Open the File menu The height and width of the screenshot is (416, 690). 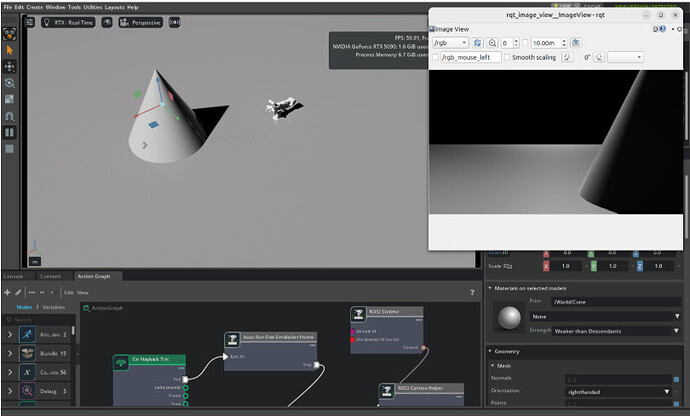tap(8, 7)
